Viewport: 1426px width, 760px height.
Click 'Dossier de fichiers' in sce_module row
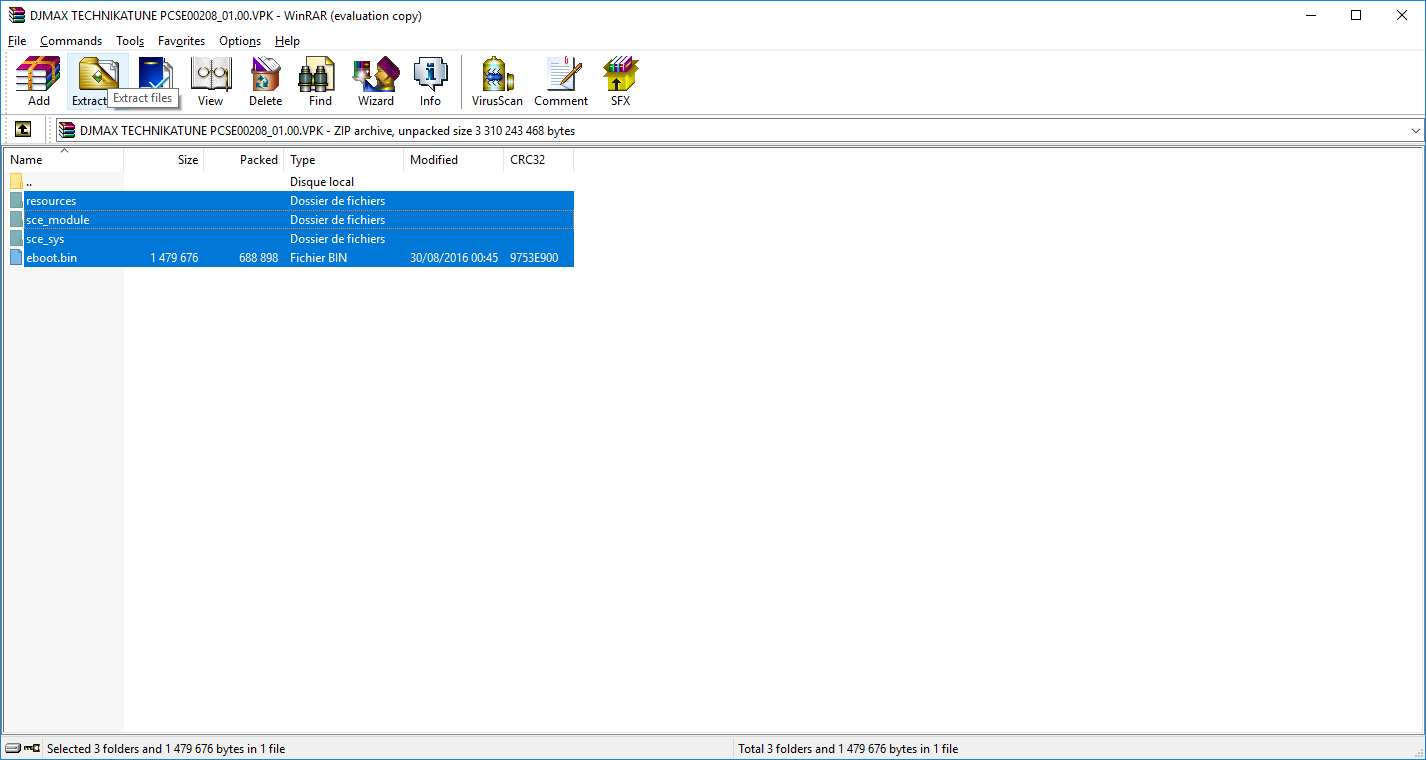coord(338,220)
